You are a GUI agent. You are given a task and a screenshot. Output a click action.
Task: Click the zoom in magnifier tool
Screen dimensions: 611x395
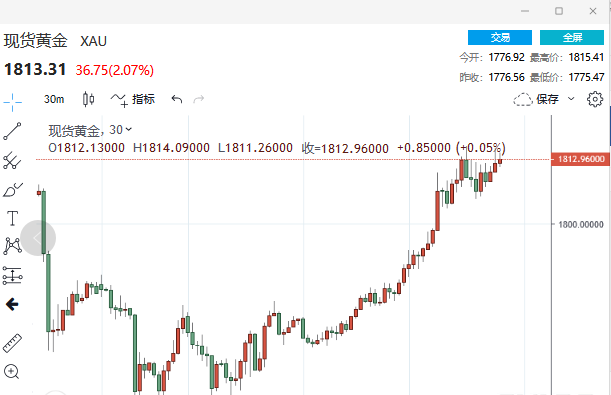(11, 372)
